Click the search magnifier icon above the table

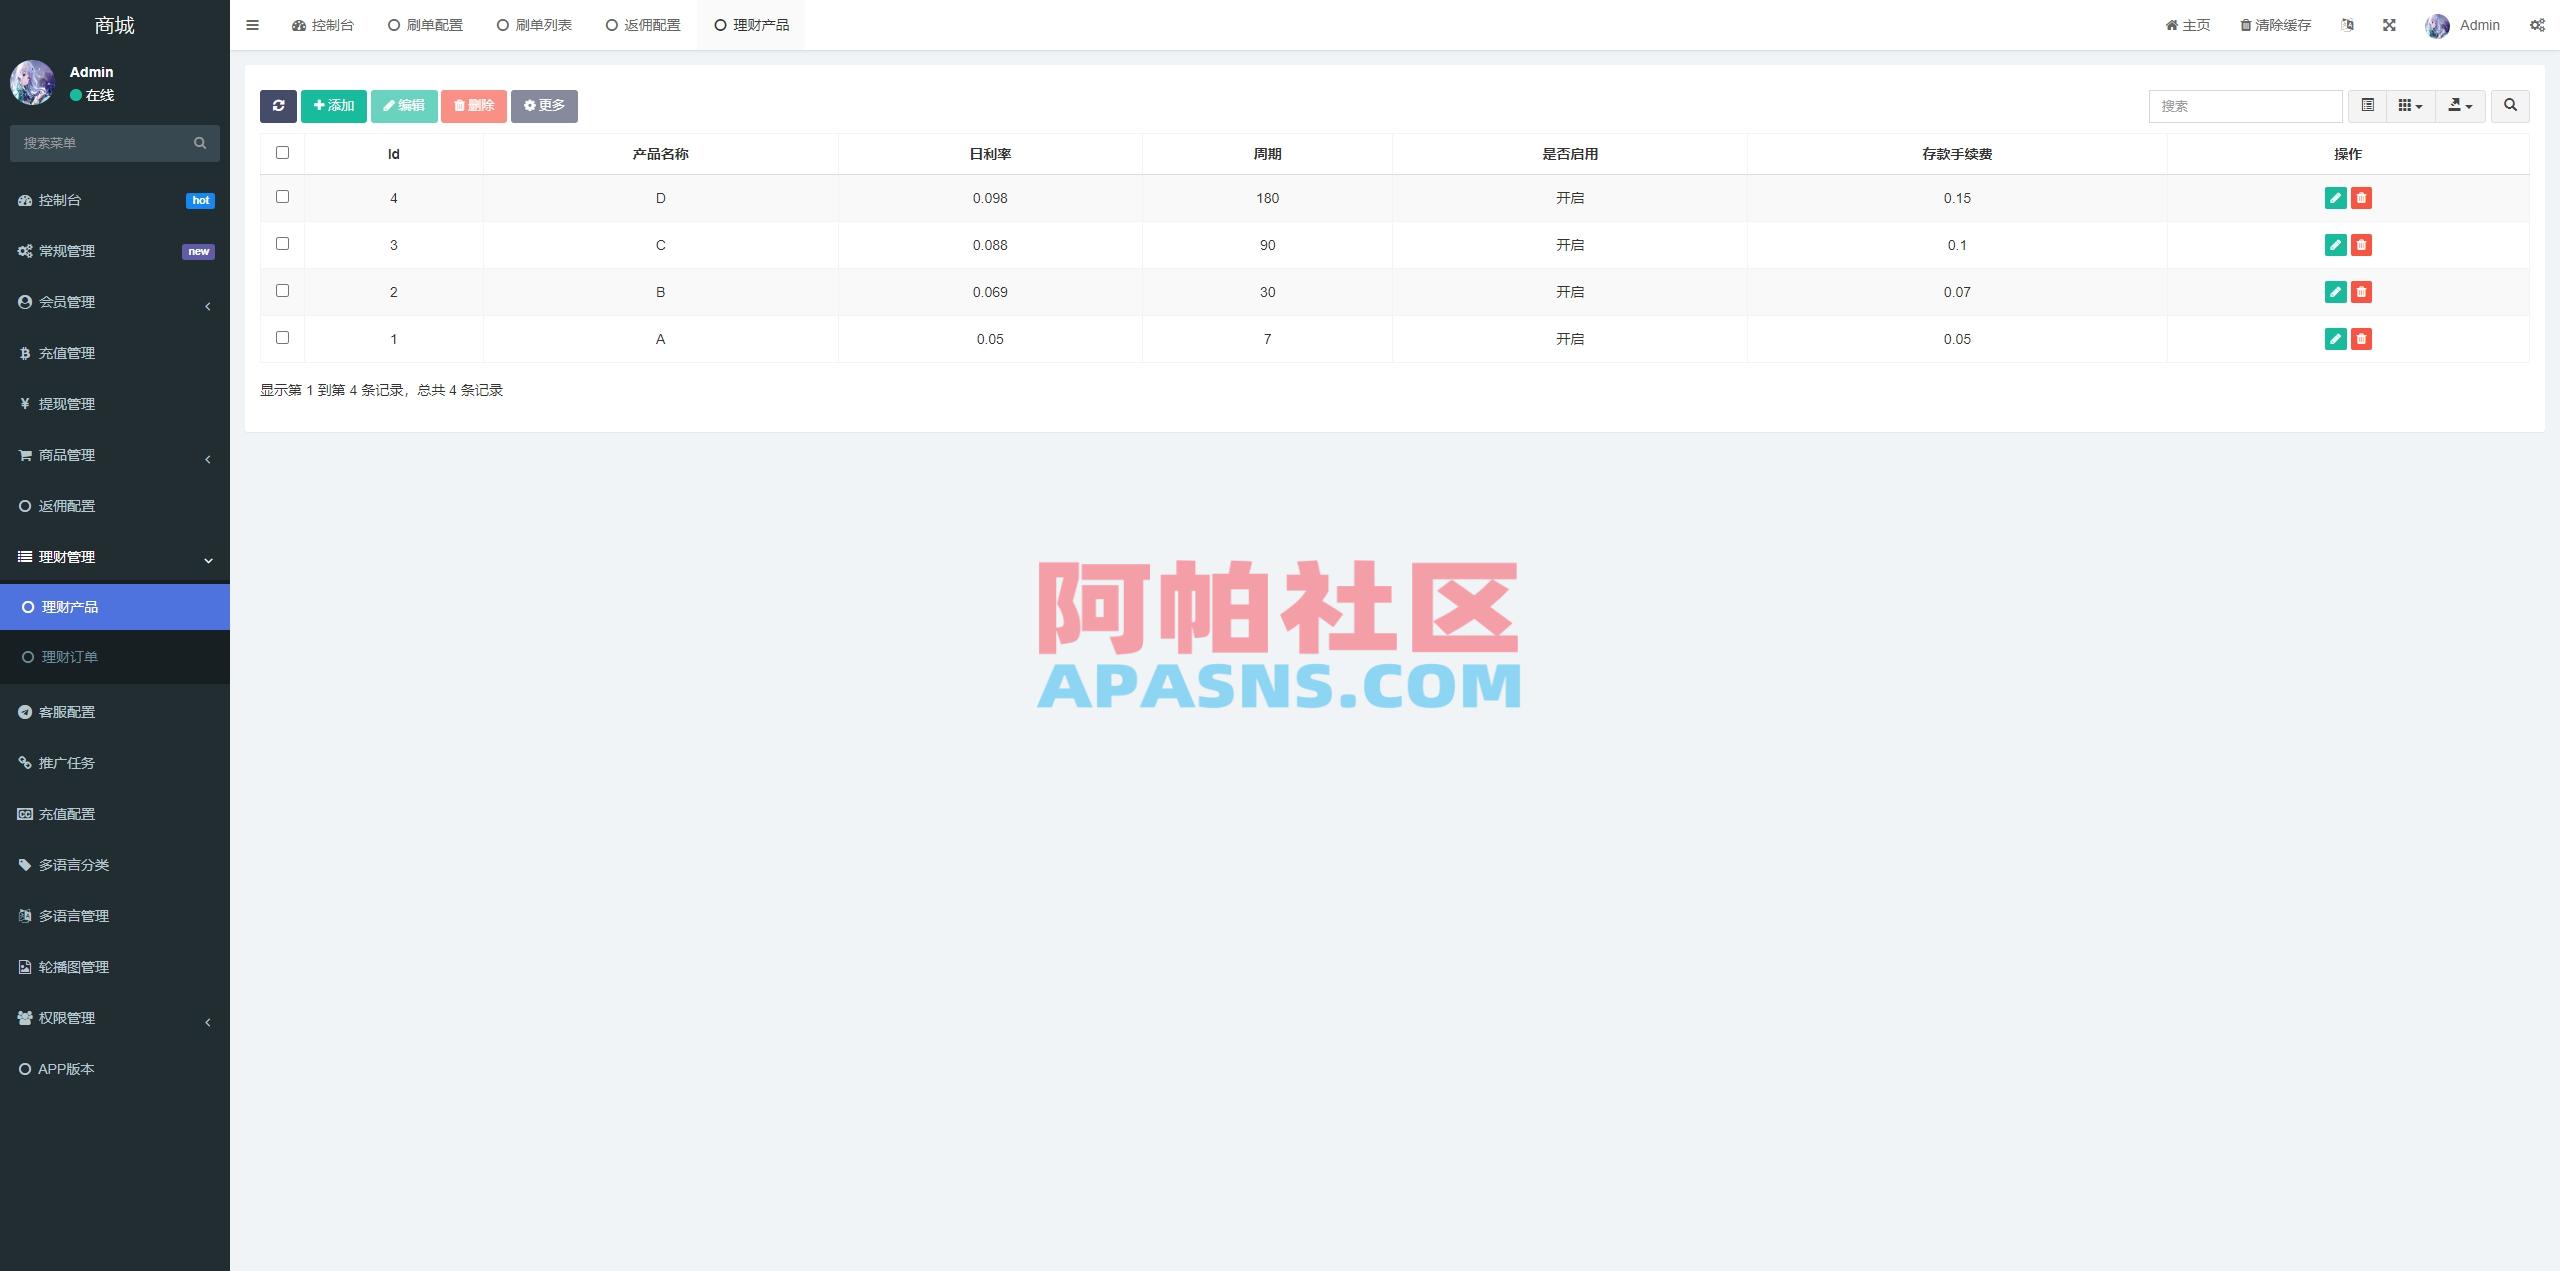click(x=2509, y=106)
